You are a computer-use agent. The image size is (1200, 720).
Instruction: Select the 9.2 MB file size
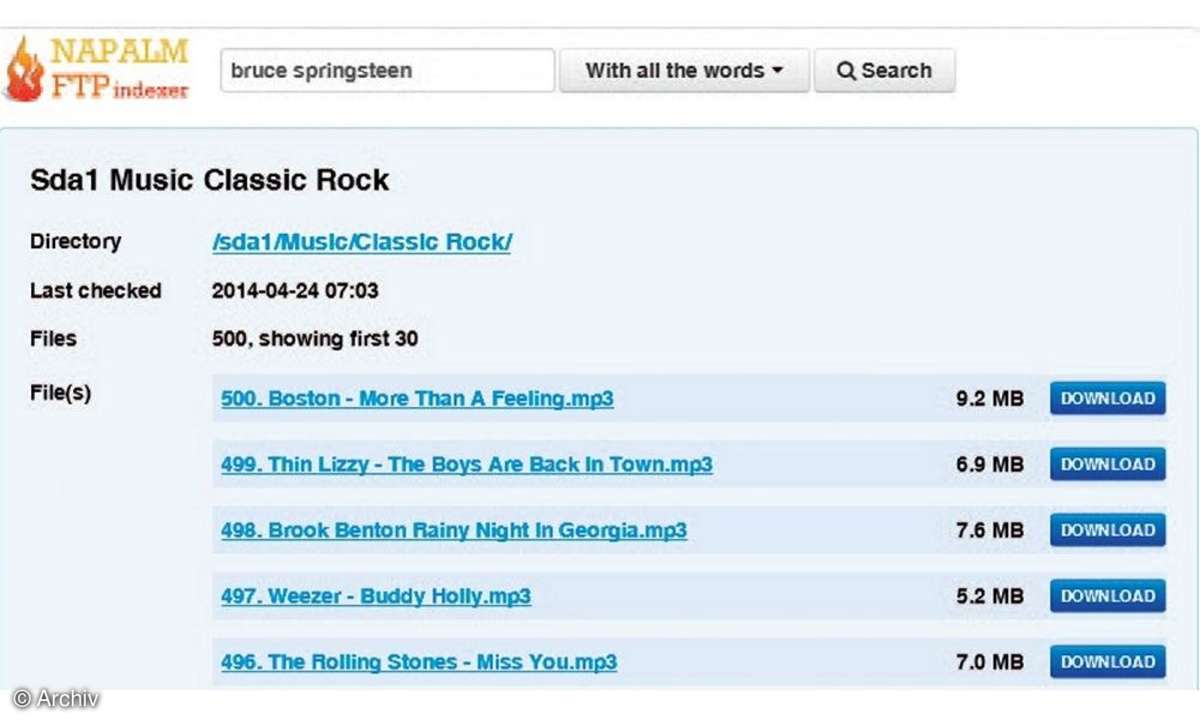point(990,399)
